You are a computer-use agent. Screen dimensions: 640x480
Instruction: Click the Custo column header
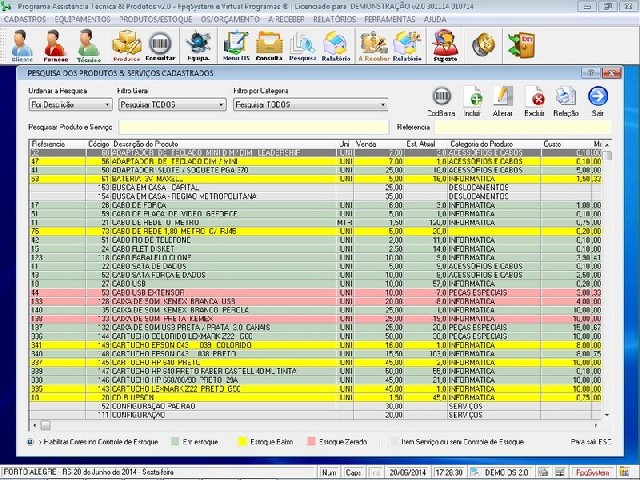[x=567, y=144]
